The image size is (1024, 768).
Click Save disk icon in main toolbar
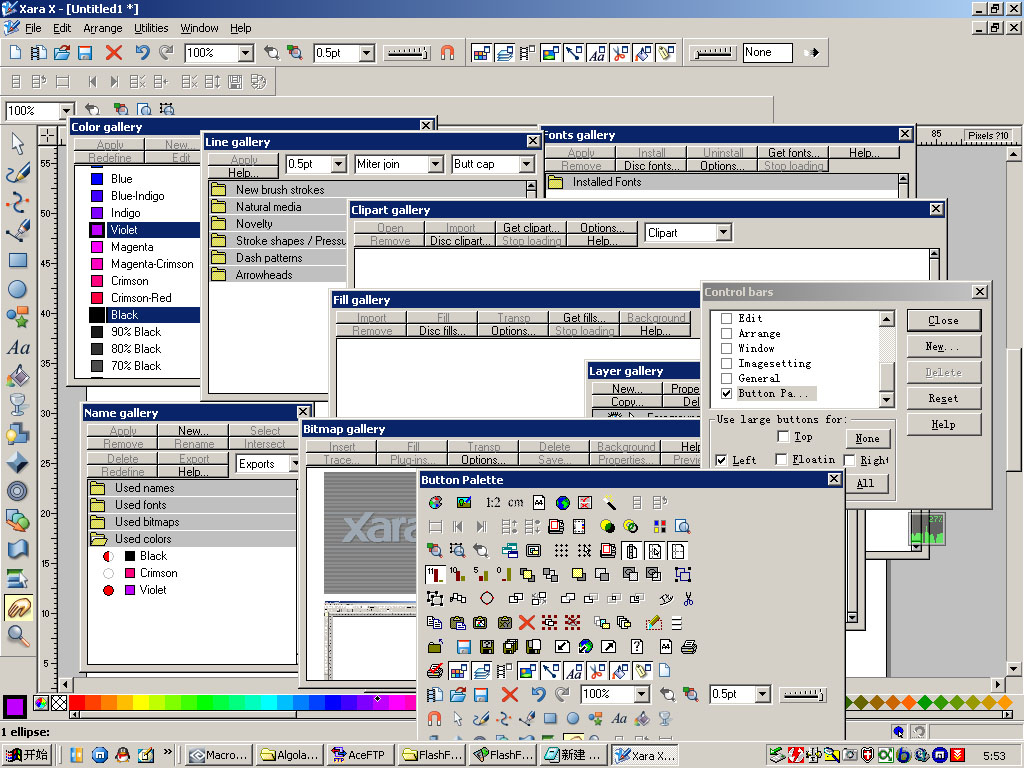coord(85,52)
